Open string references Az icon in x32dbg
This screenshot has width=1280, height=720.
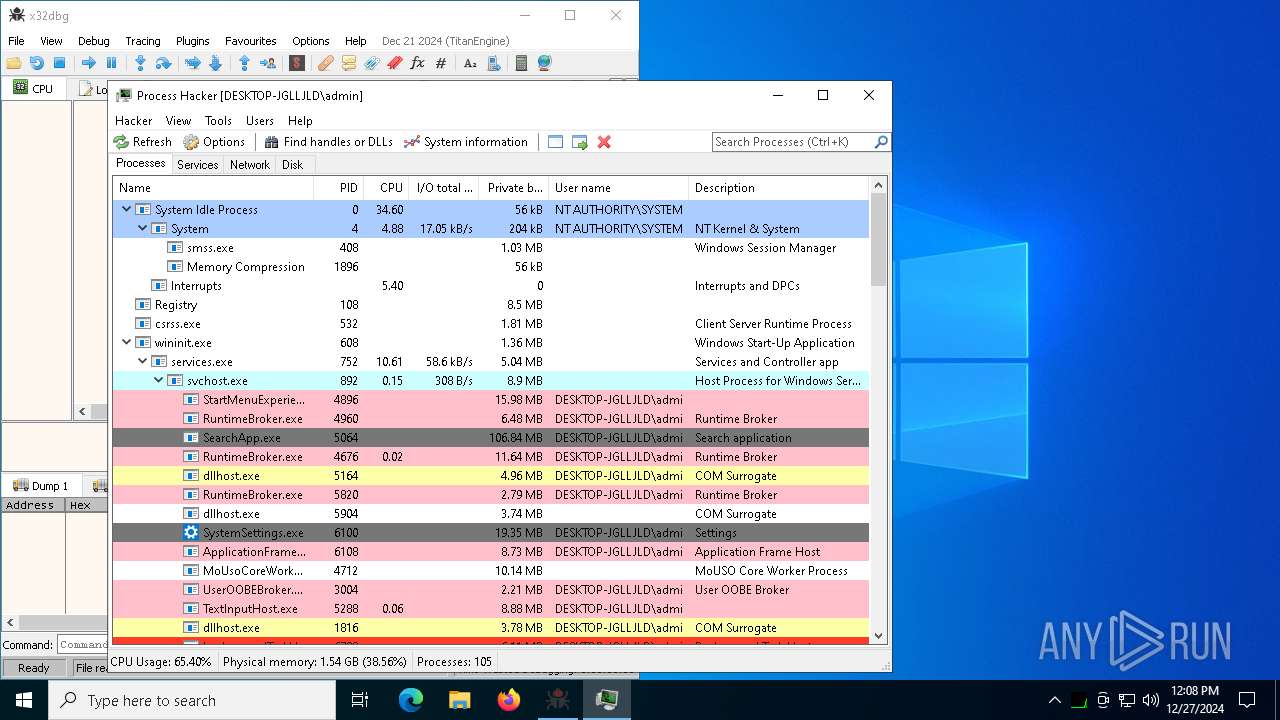pos(470,63)
